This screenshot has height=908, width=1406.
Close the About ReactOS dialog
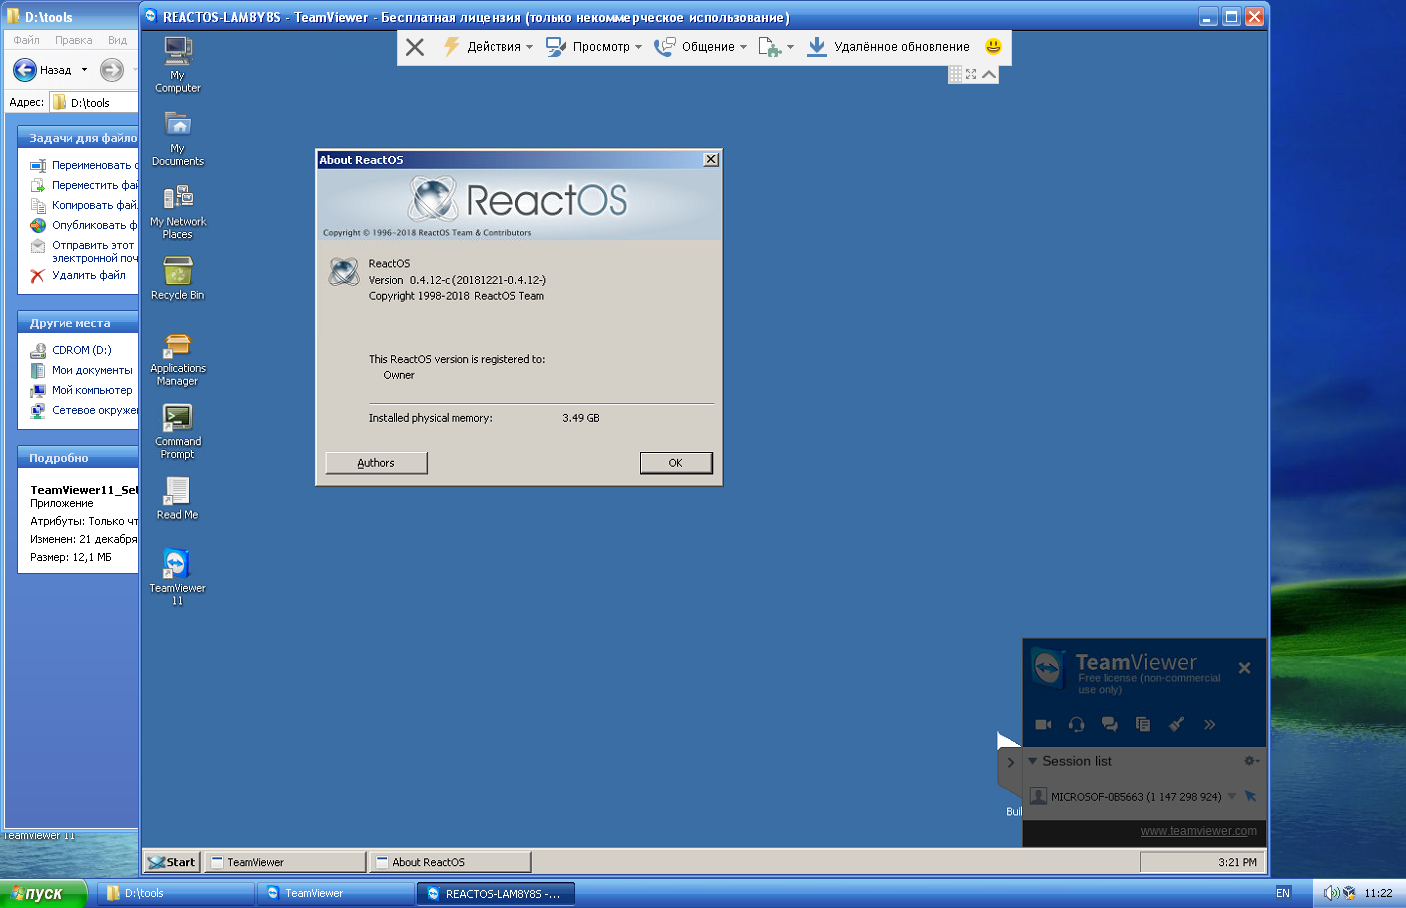coord(711,160)
